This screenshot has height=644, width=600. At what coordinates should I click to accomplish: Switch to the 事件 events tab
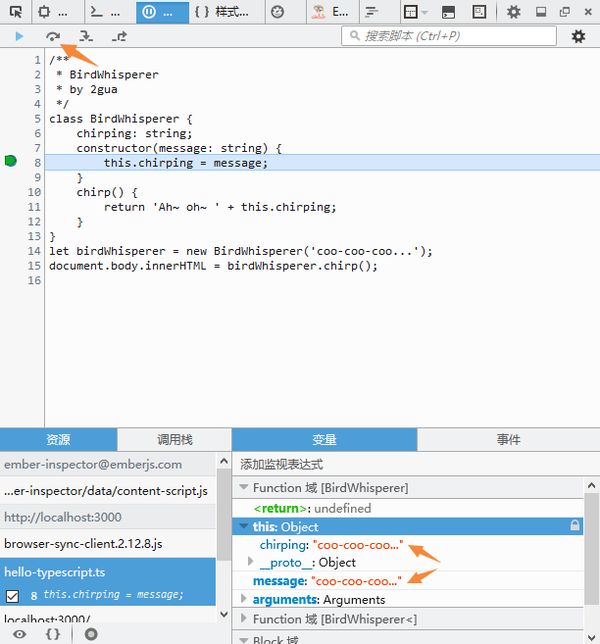click(508, 439)
